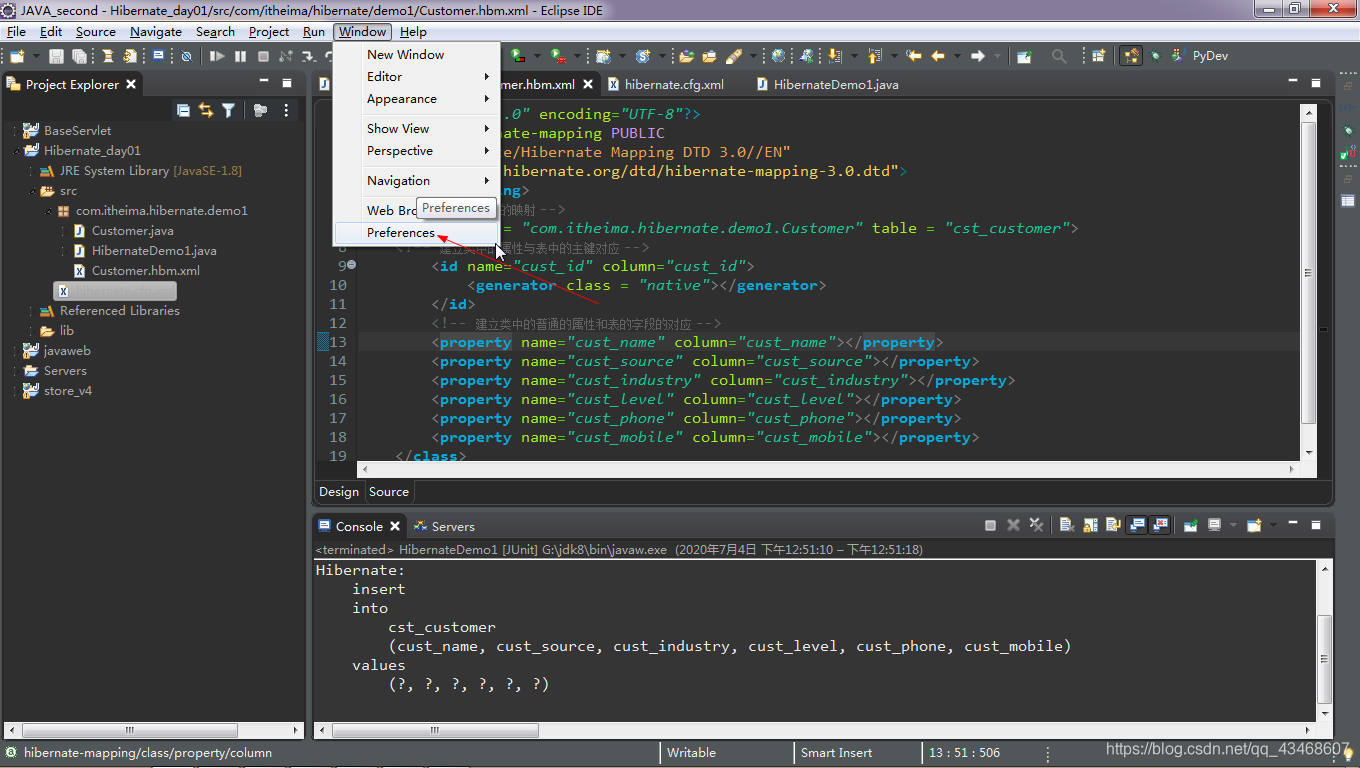The image size is (1360, 768).
Task: Open the Navigate menu
Action: [156, 32]
